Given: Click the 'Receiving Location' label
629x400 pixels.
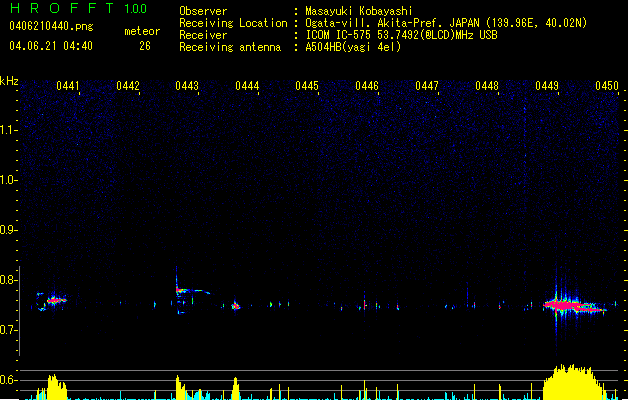Looking at the screenshot, I should 233,23.
